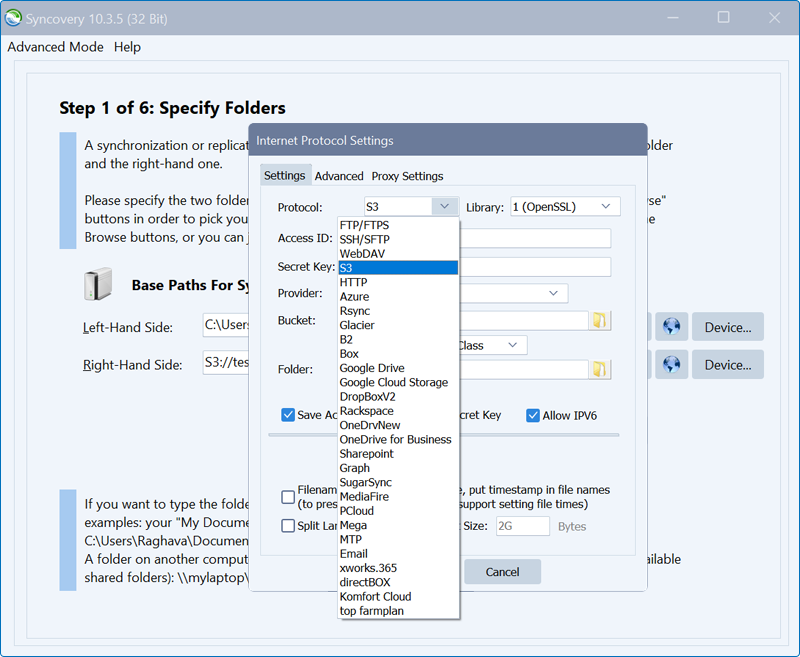Pick Box from the protocol list
Image resolution: width=800 pixels, height=657 pixels.
[398, 353]
